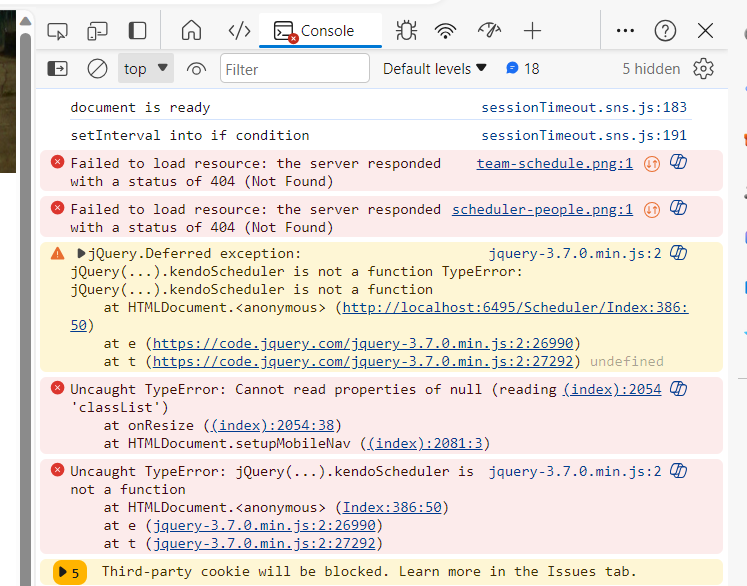The width and height of the screenshot is (747, 586).
Task: Open the Performance gauge tool
Action: 489,31
